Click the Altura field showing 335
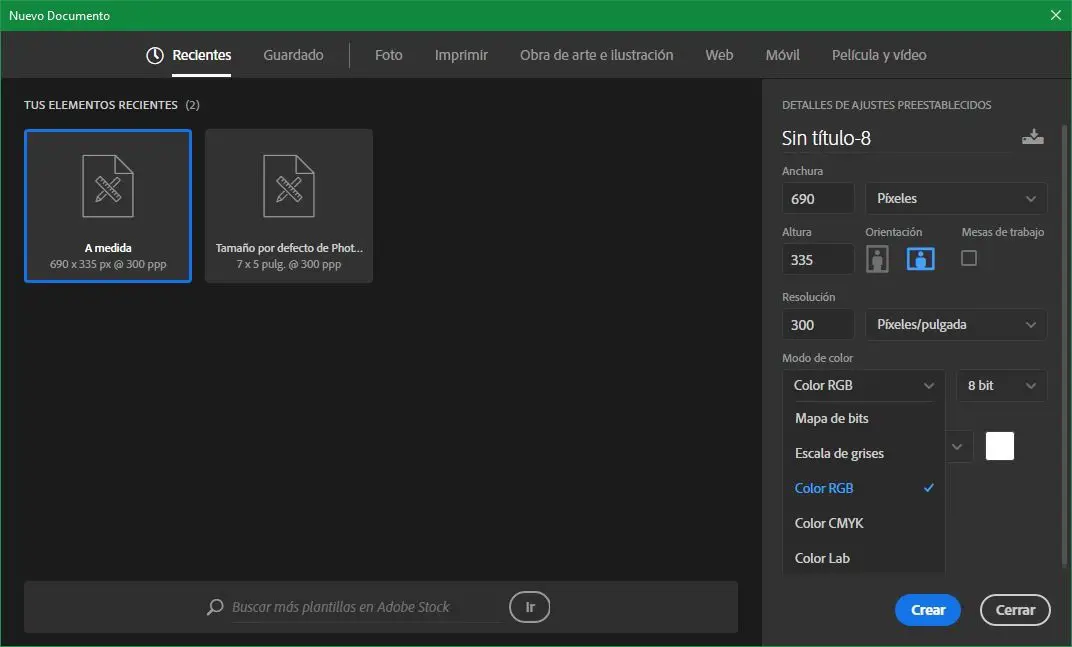The height and width of the screenshot is (647, 1072). point(818,259)
